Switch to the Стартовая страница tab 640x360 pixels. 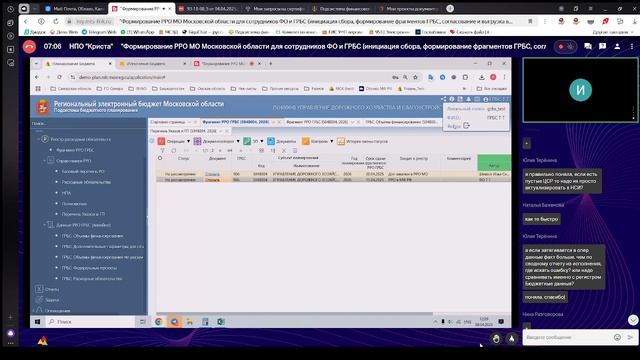point(168,122)
